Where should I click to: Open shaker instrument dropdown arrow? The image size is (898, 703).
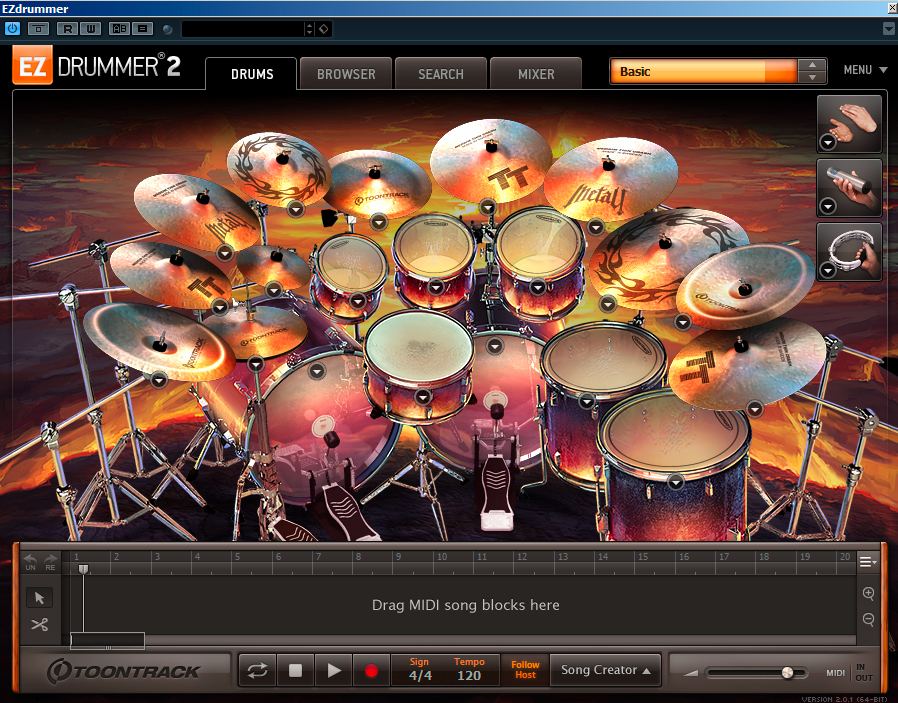click(827, 206)
